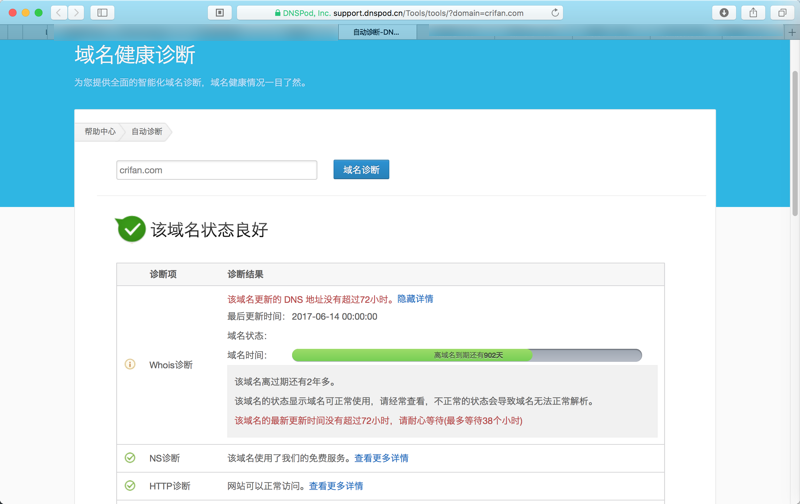Click the 最后更新时间: label
This screenshot has height=504, width=800.
(x=256, y=317)
